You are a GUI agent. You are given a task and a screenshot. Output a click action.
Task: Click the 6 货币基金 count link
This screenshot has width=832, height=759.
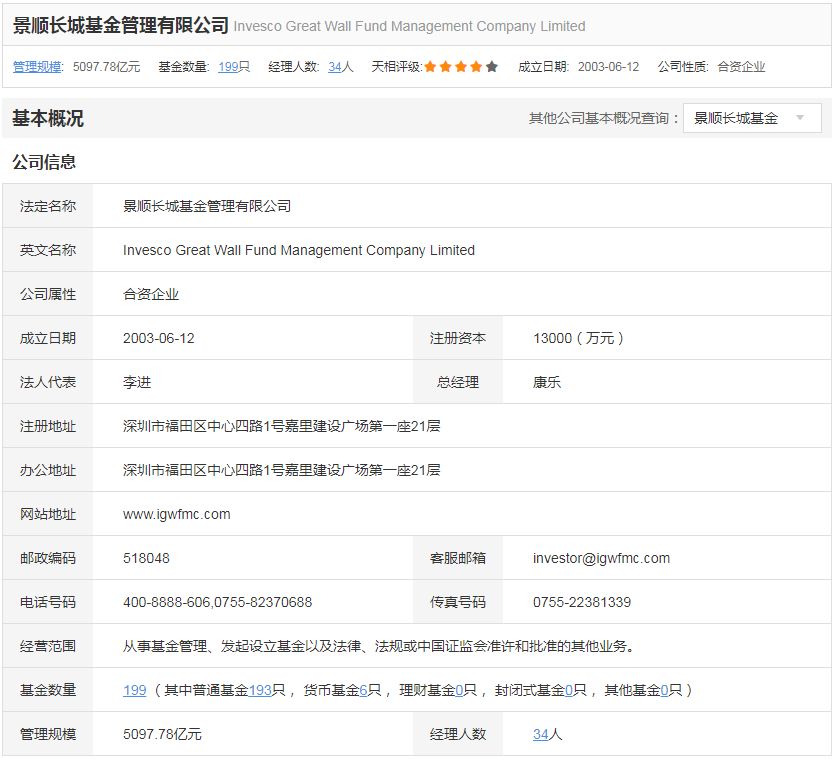point(364,690)
